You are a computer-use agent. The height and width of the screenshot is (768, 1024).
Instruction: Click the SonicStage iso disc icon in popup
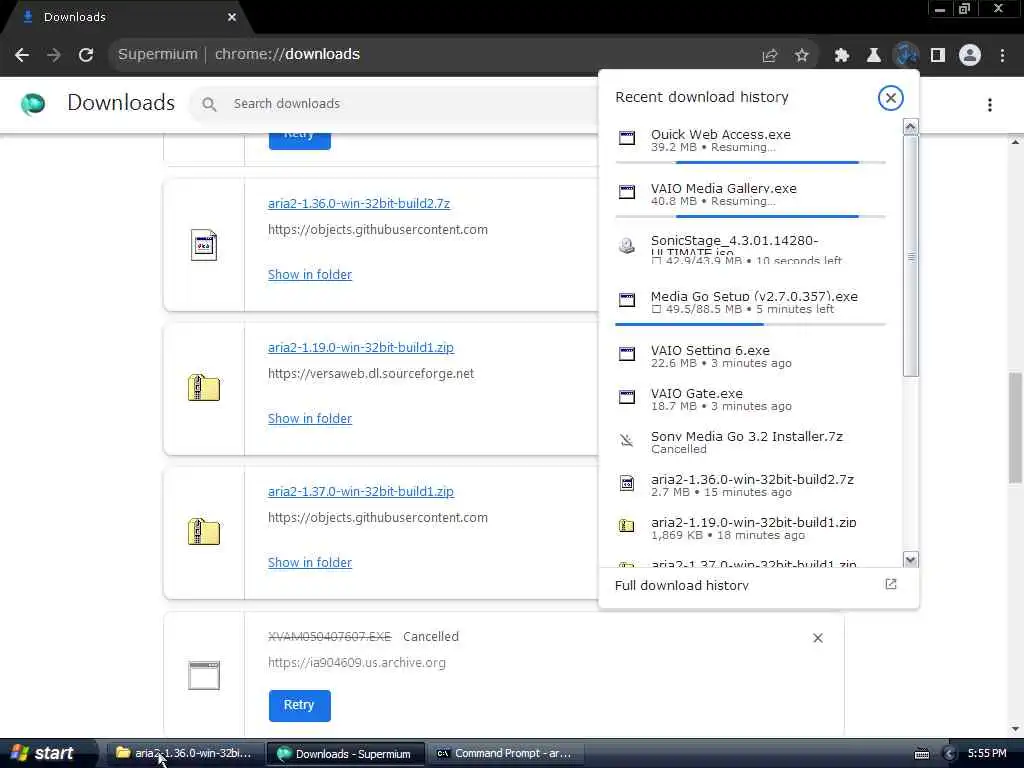627,246
